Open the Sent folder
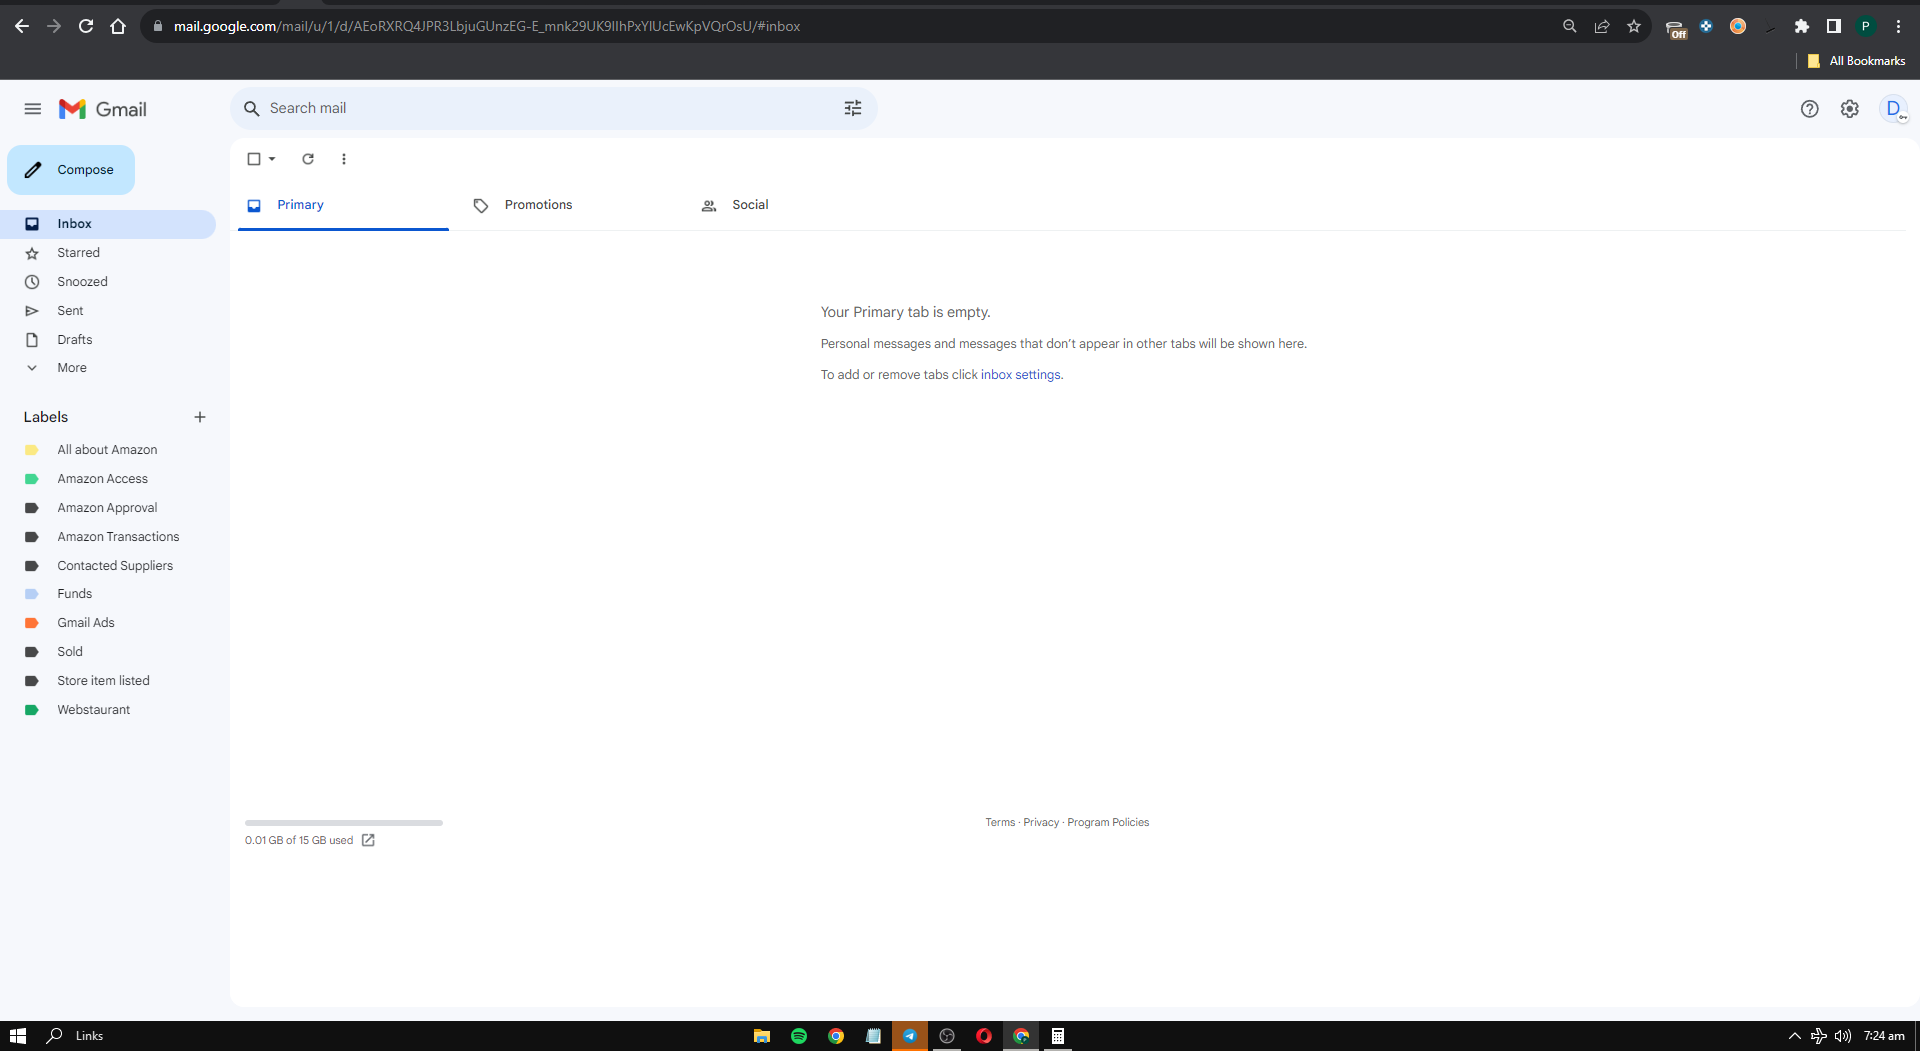 pos(108,311)
